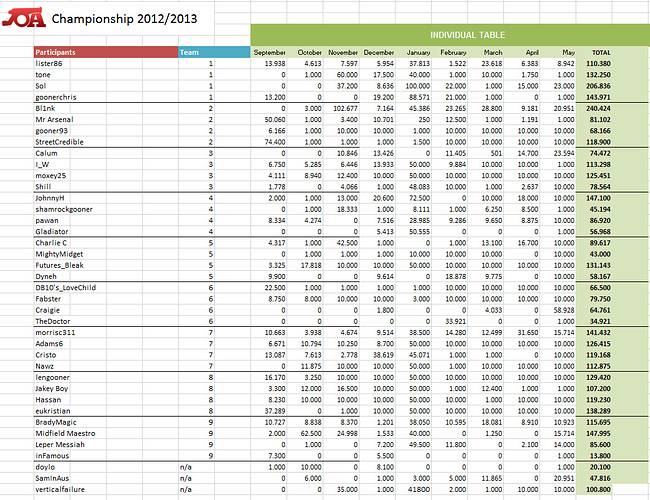Click Sol's total 206.836
The image size is (650, 500).
click(598, 86)
